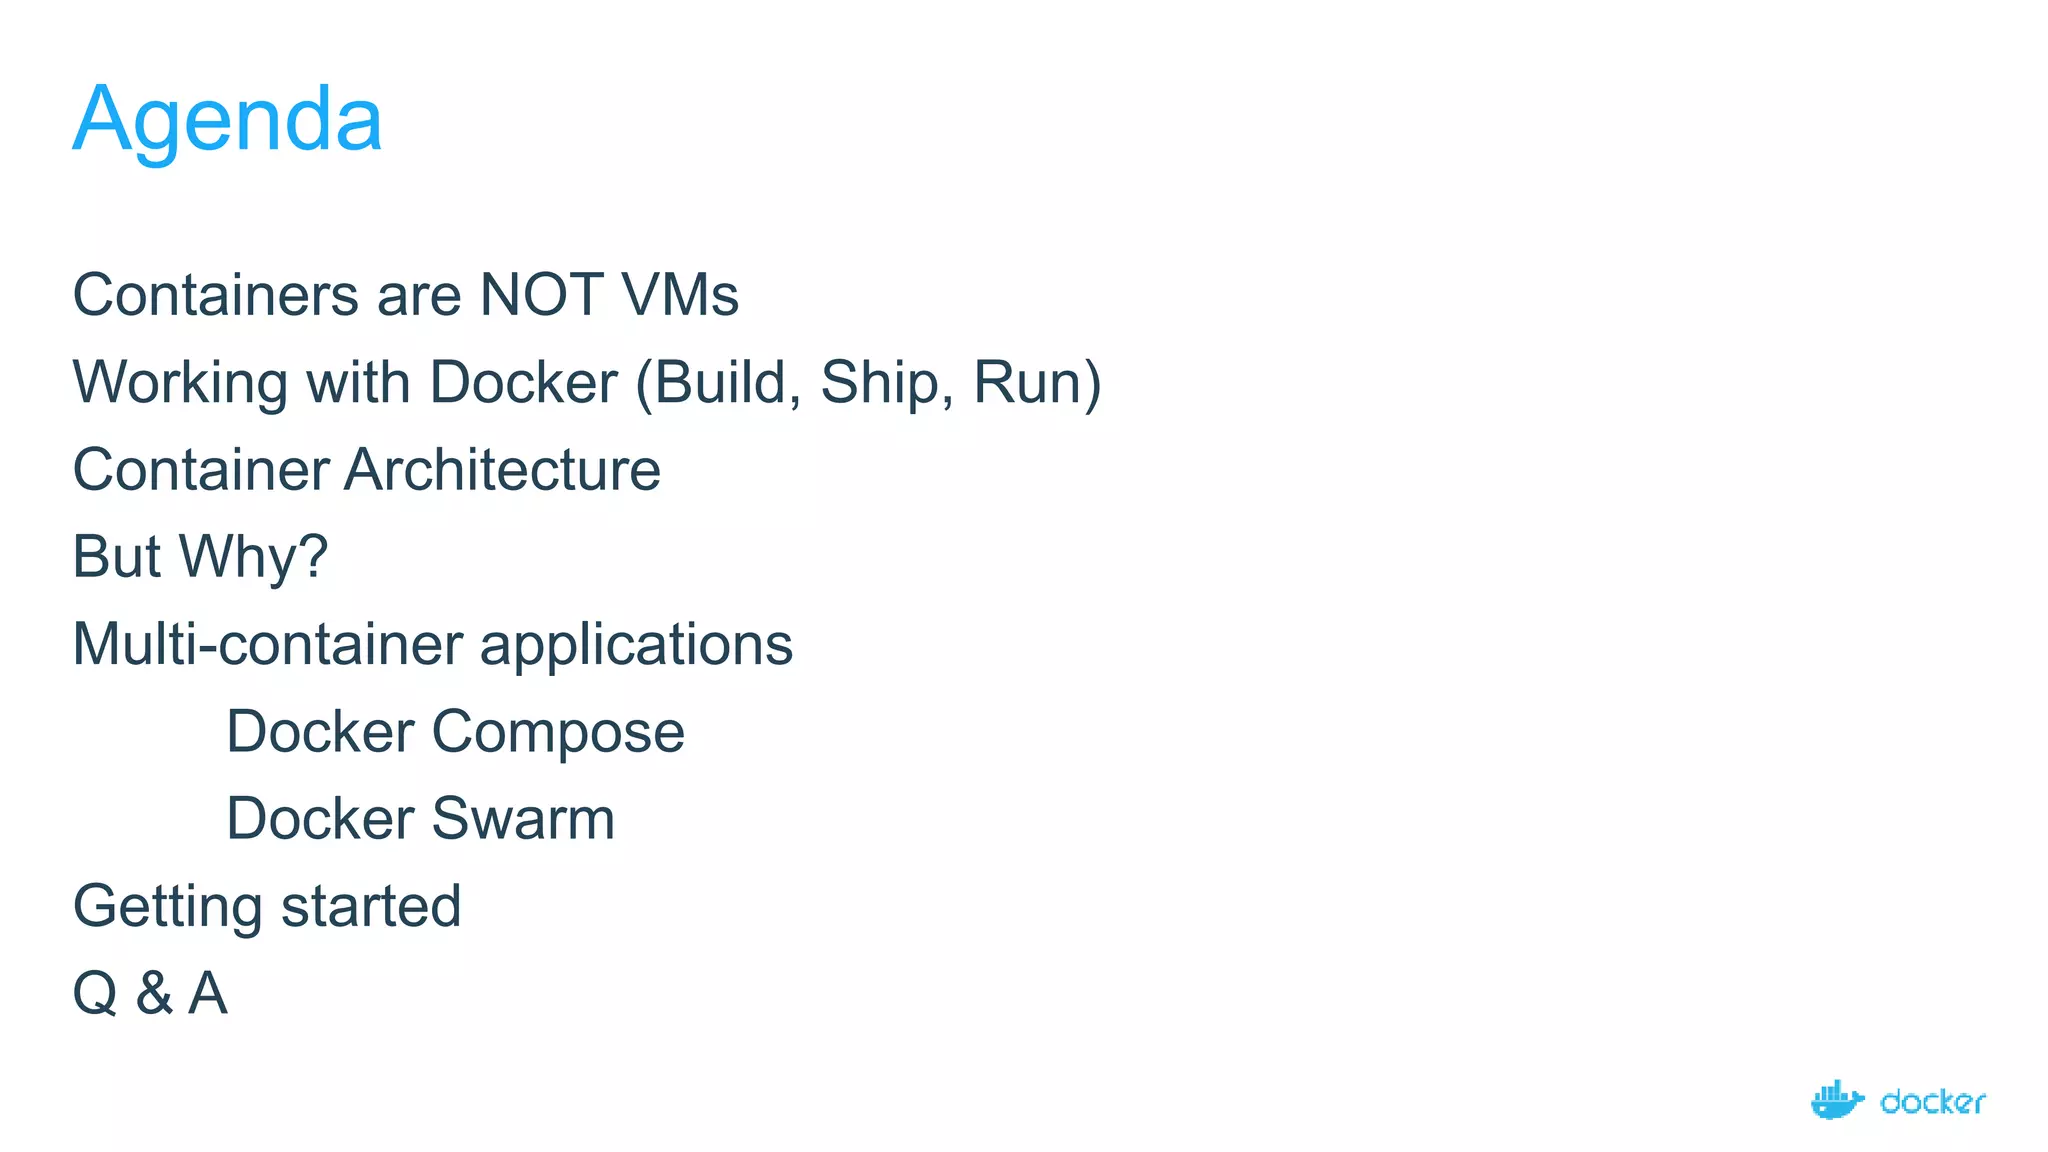Click the word Swarm
The width and height of the screenshot is (2048, 1152).
523,818
